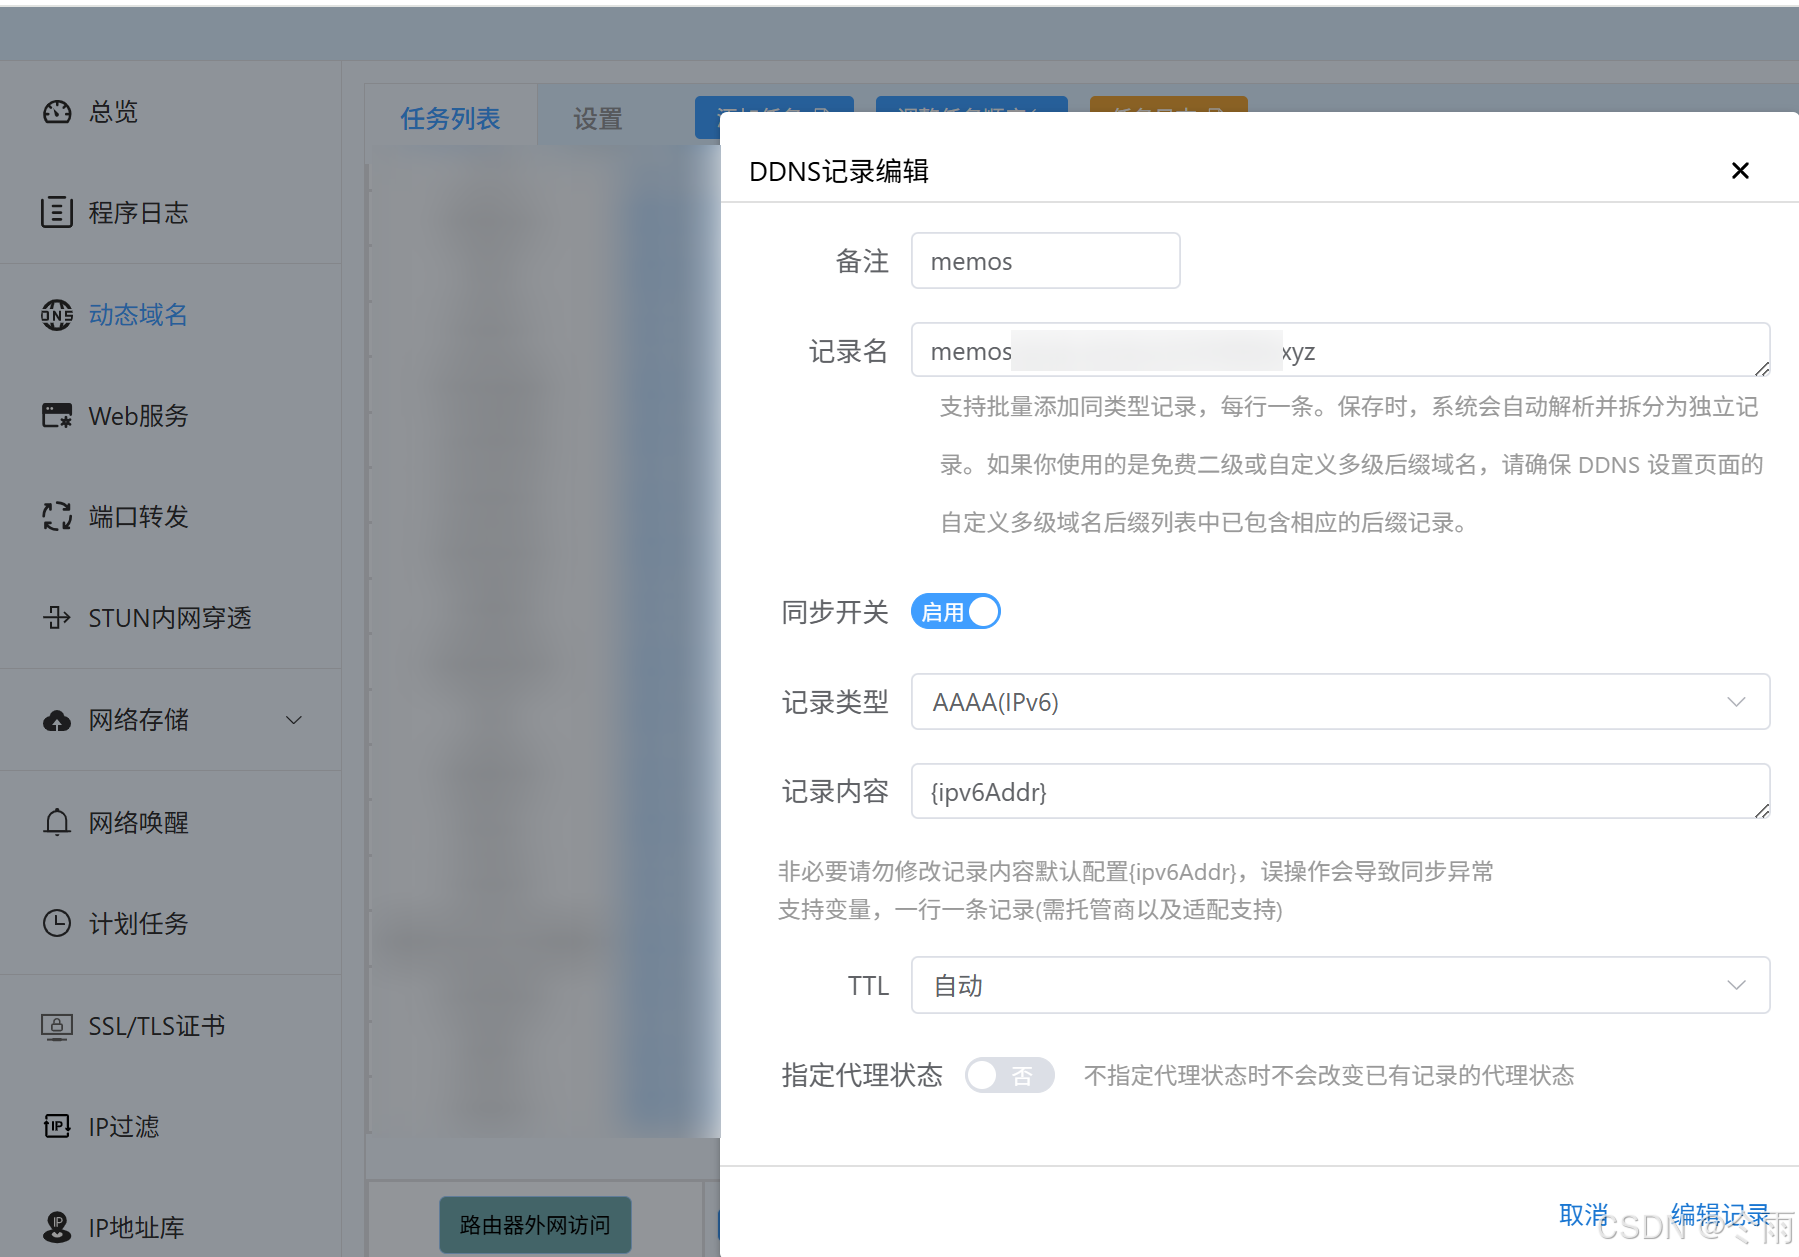This screenshot has width=1799, height=1257.
Task: Open the 记录类型 AAAA(IPv6) dropdown
Action: click(1340, 702)
